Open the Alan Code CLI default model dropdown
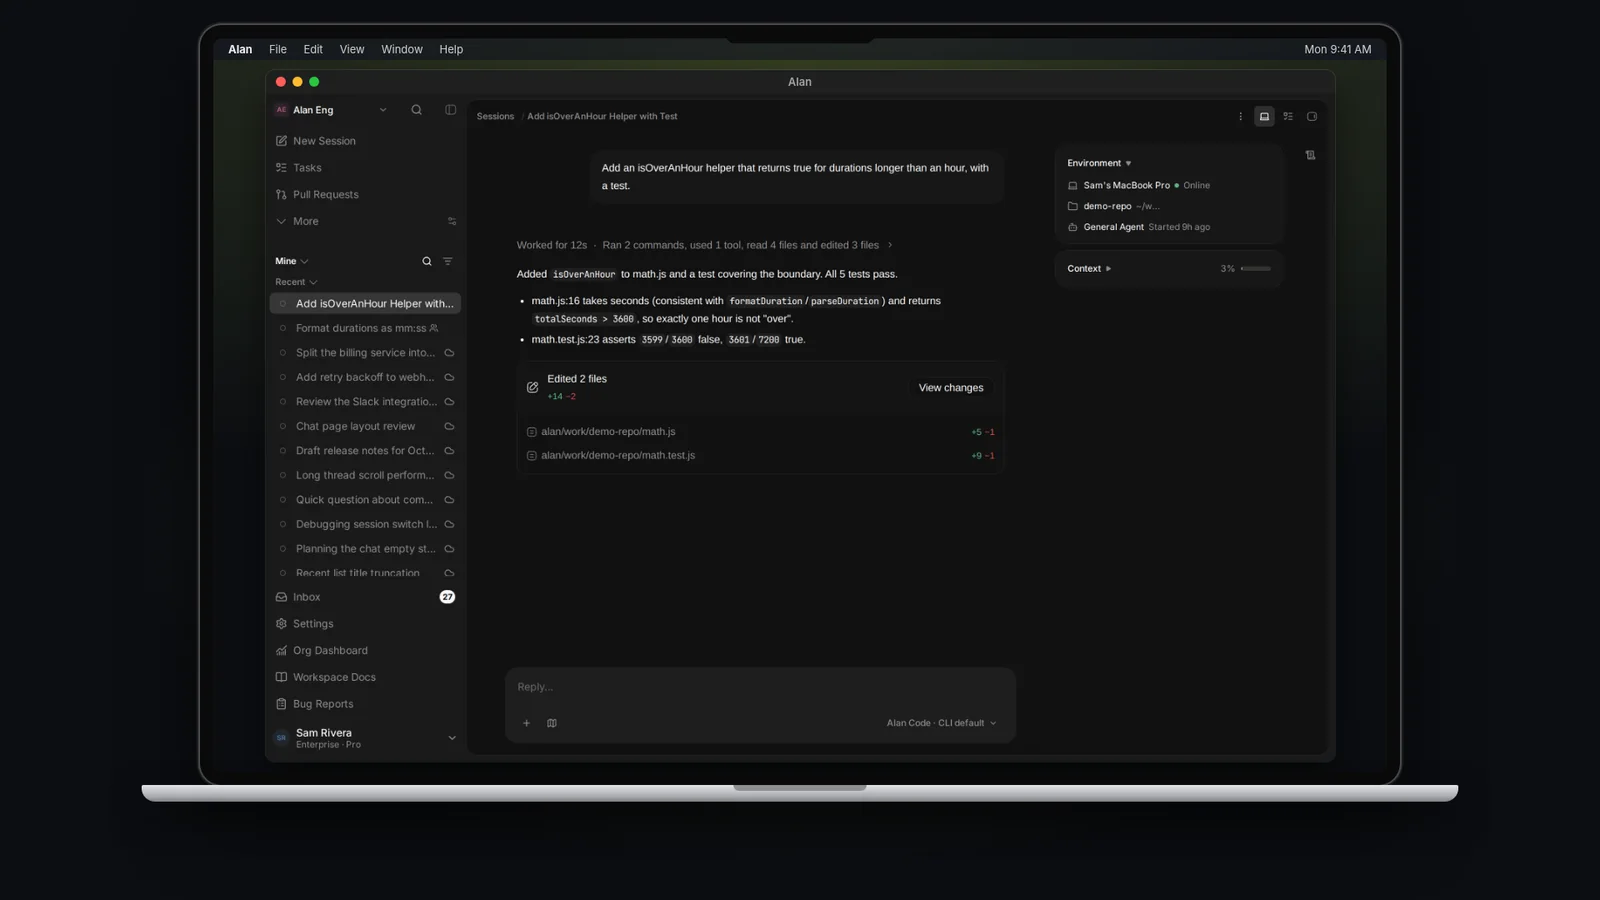 [x=941, y=723]
